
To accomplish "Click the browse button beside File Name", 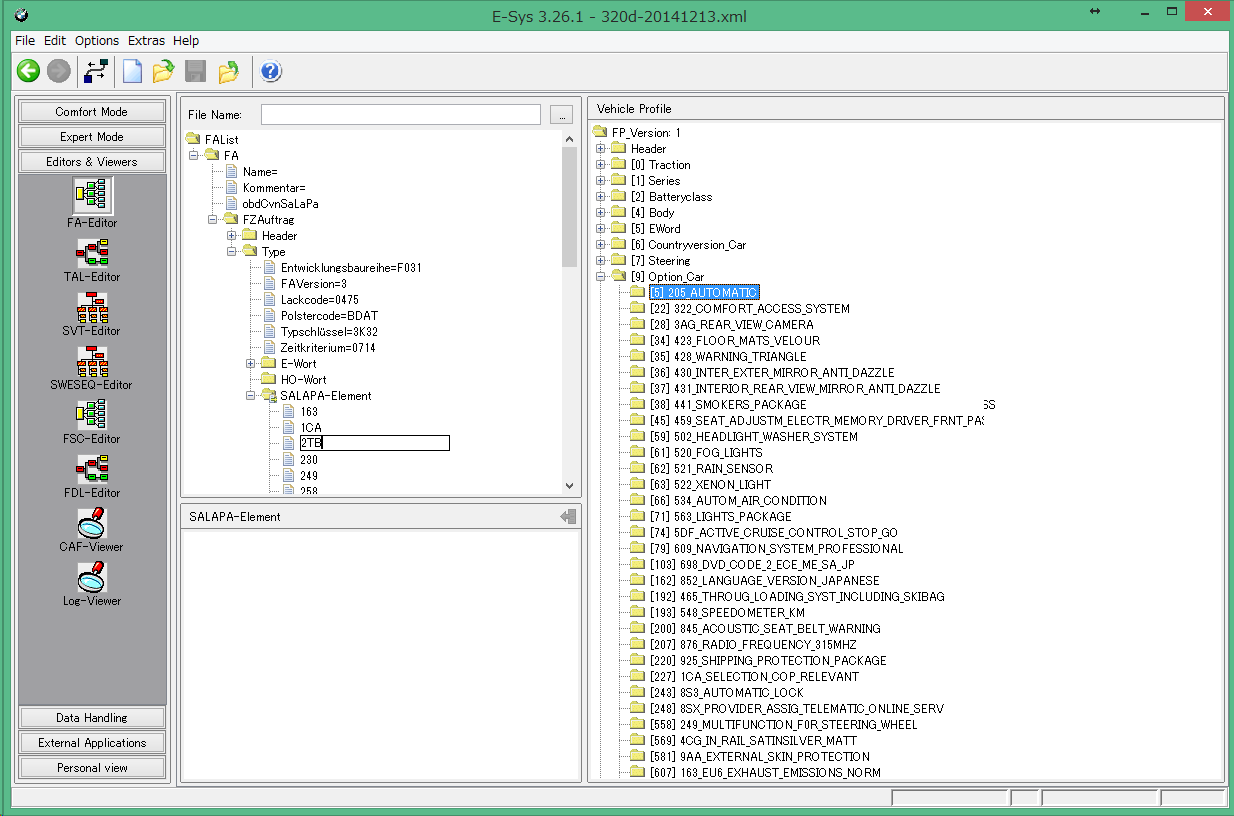I will click(x=561, y=115).
